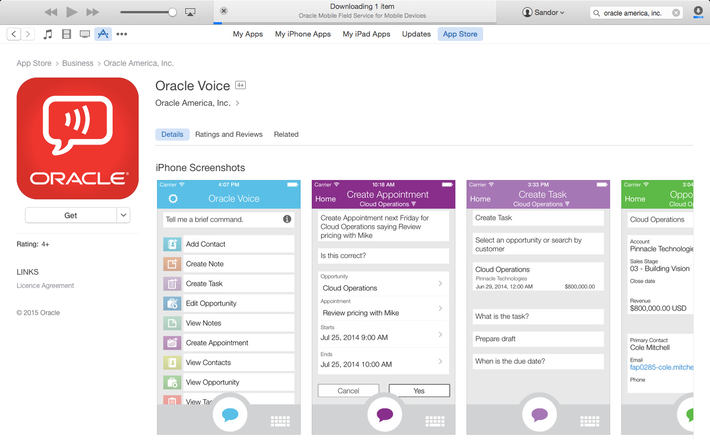
Task: Open the more libraries ellipsis menu
Action: (x=121, y=34)
